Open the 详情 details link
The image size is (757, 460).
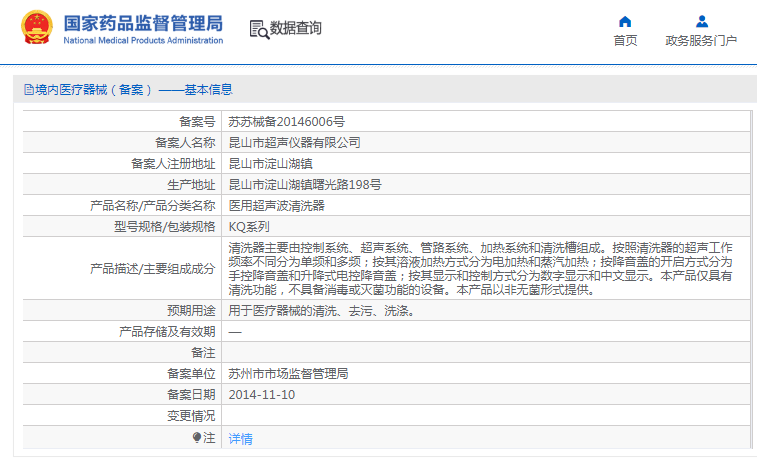[x=240, y=438]
